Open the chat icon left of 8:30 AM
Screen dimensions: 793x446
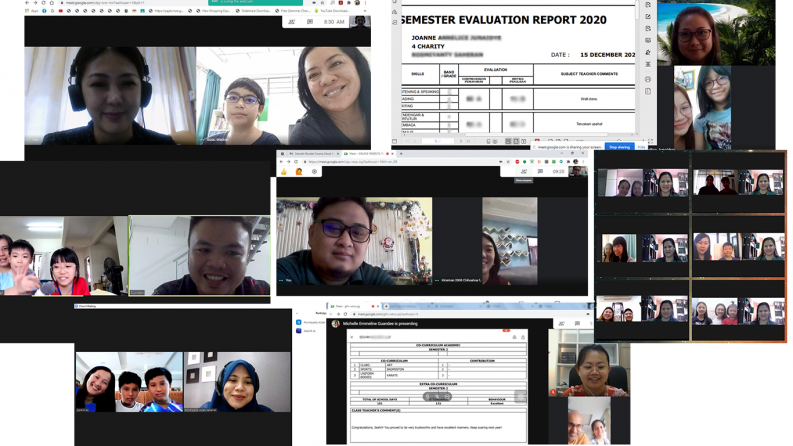pos(307,21)
